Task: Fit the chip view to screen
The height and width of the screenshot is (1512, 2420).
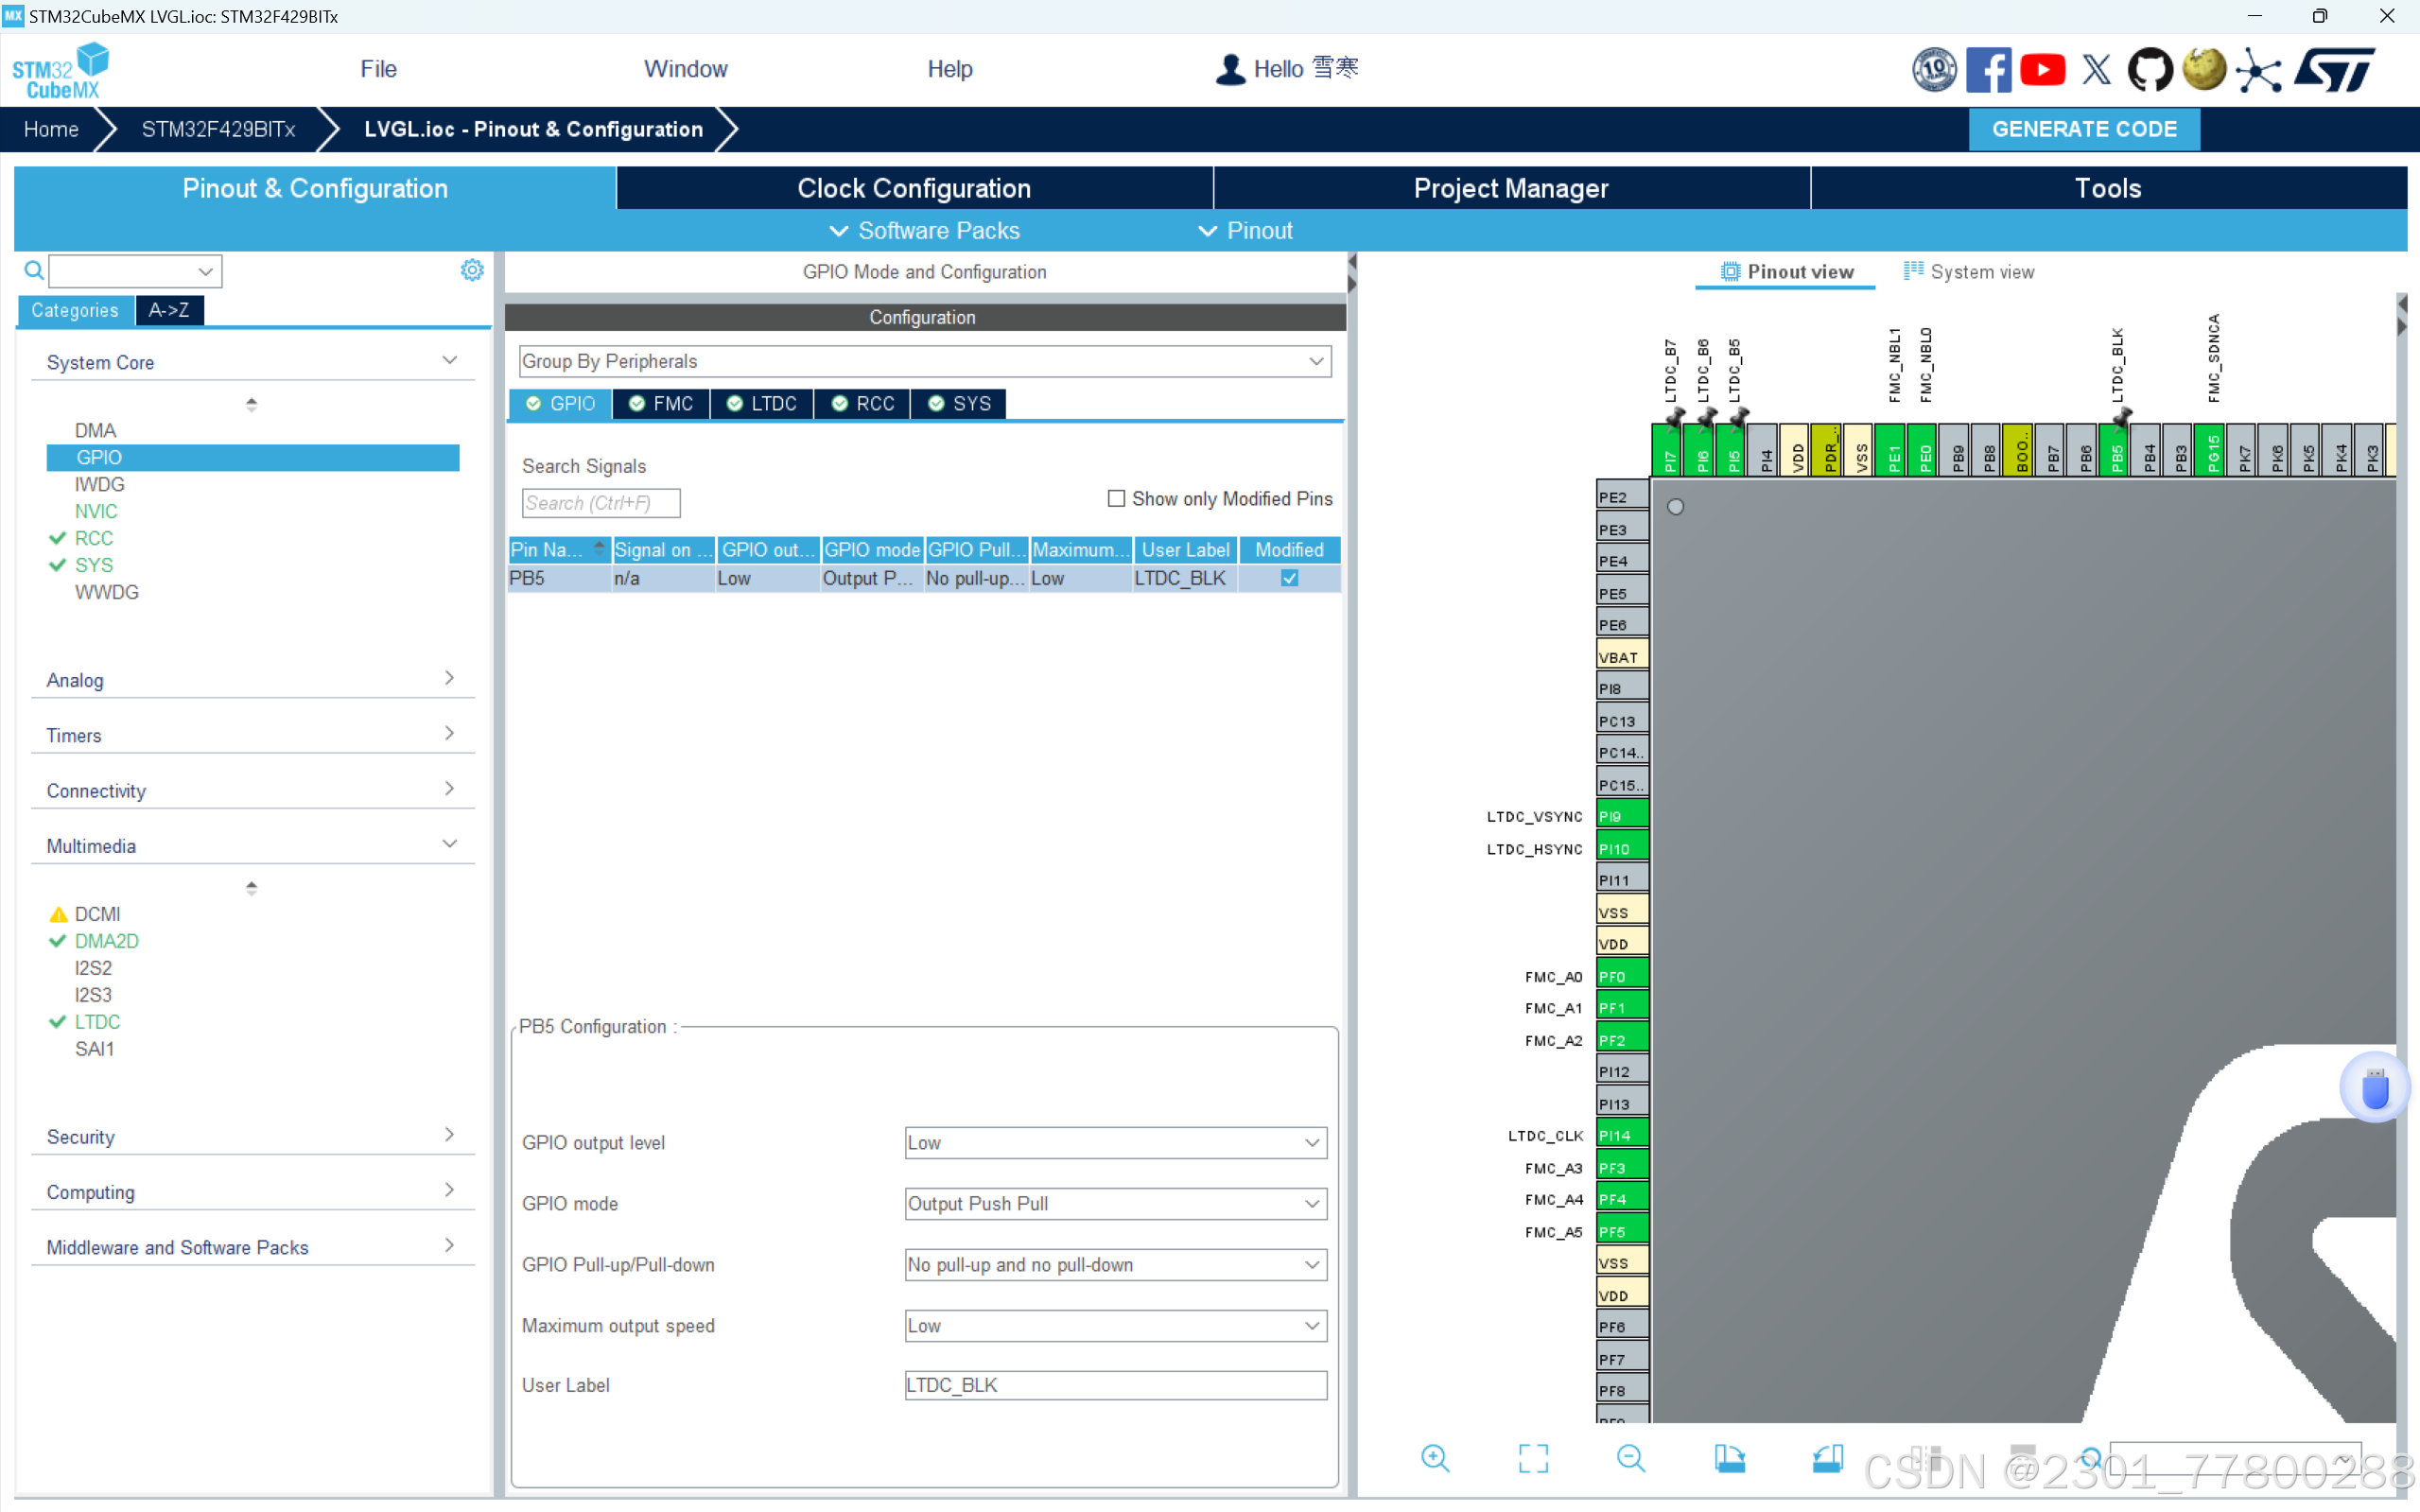Action: coord(1532,1458)
